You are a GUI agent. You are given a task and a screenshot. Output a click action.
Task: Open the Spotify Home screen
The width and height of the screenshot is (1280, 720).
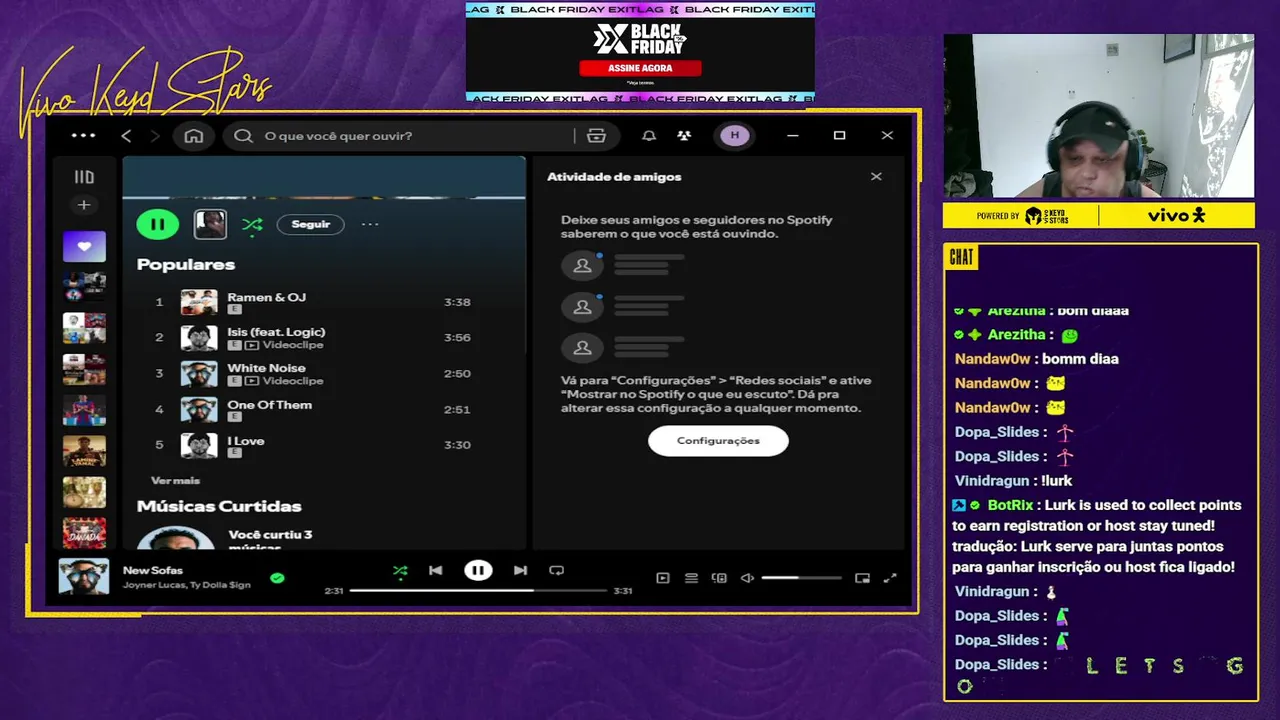(x=194, y=136)
